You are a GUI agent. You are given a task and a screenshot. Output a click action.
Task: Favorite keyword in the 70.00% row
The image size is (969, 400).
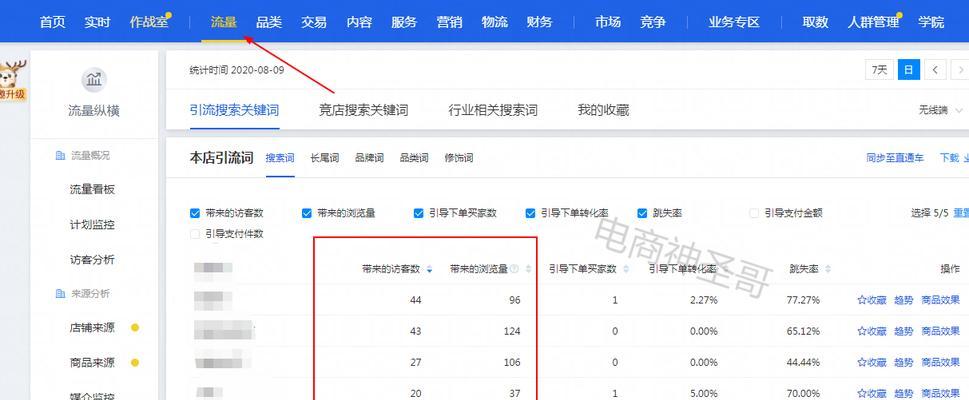tap(871, 393)
